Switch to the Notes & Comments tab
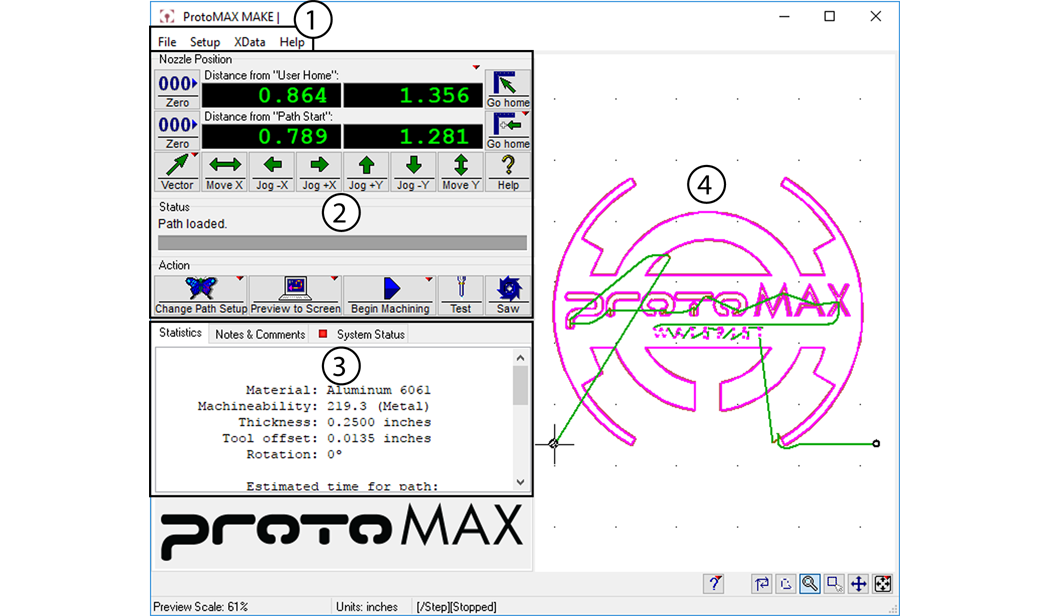The width and height of the screenshot is (1050, 616). tap(258, 334)
